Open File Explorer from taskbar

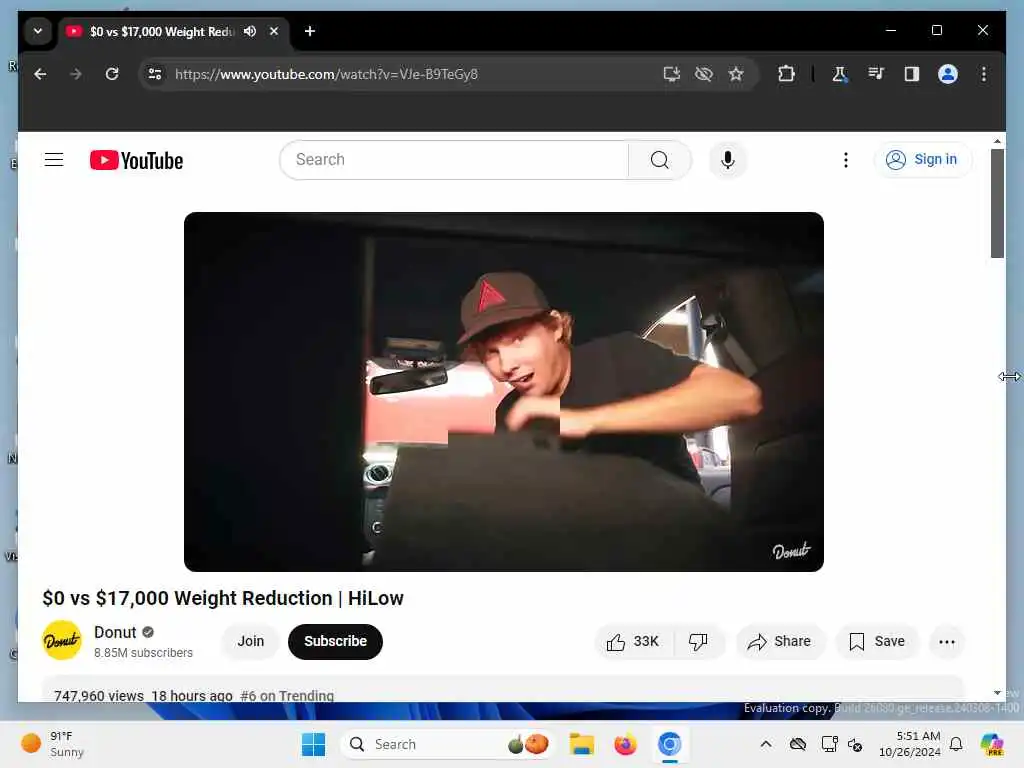581,744
